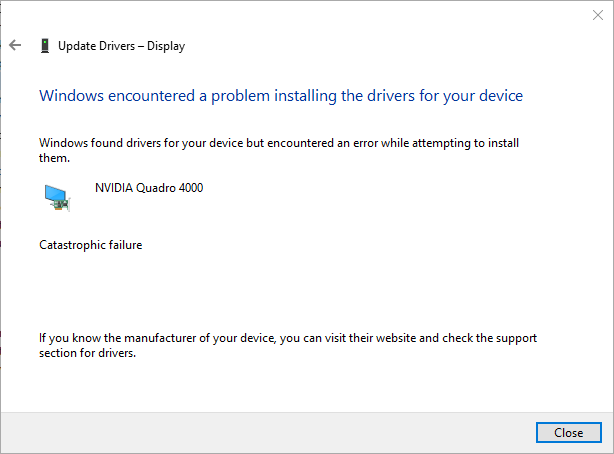Screen dimensions: 614x454
Task: Click the word "Windows" starting the blue heading
Action: [x=70, y=96]
